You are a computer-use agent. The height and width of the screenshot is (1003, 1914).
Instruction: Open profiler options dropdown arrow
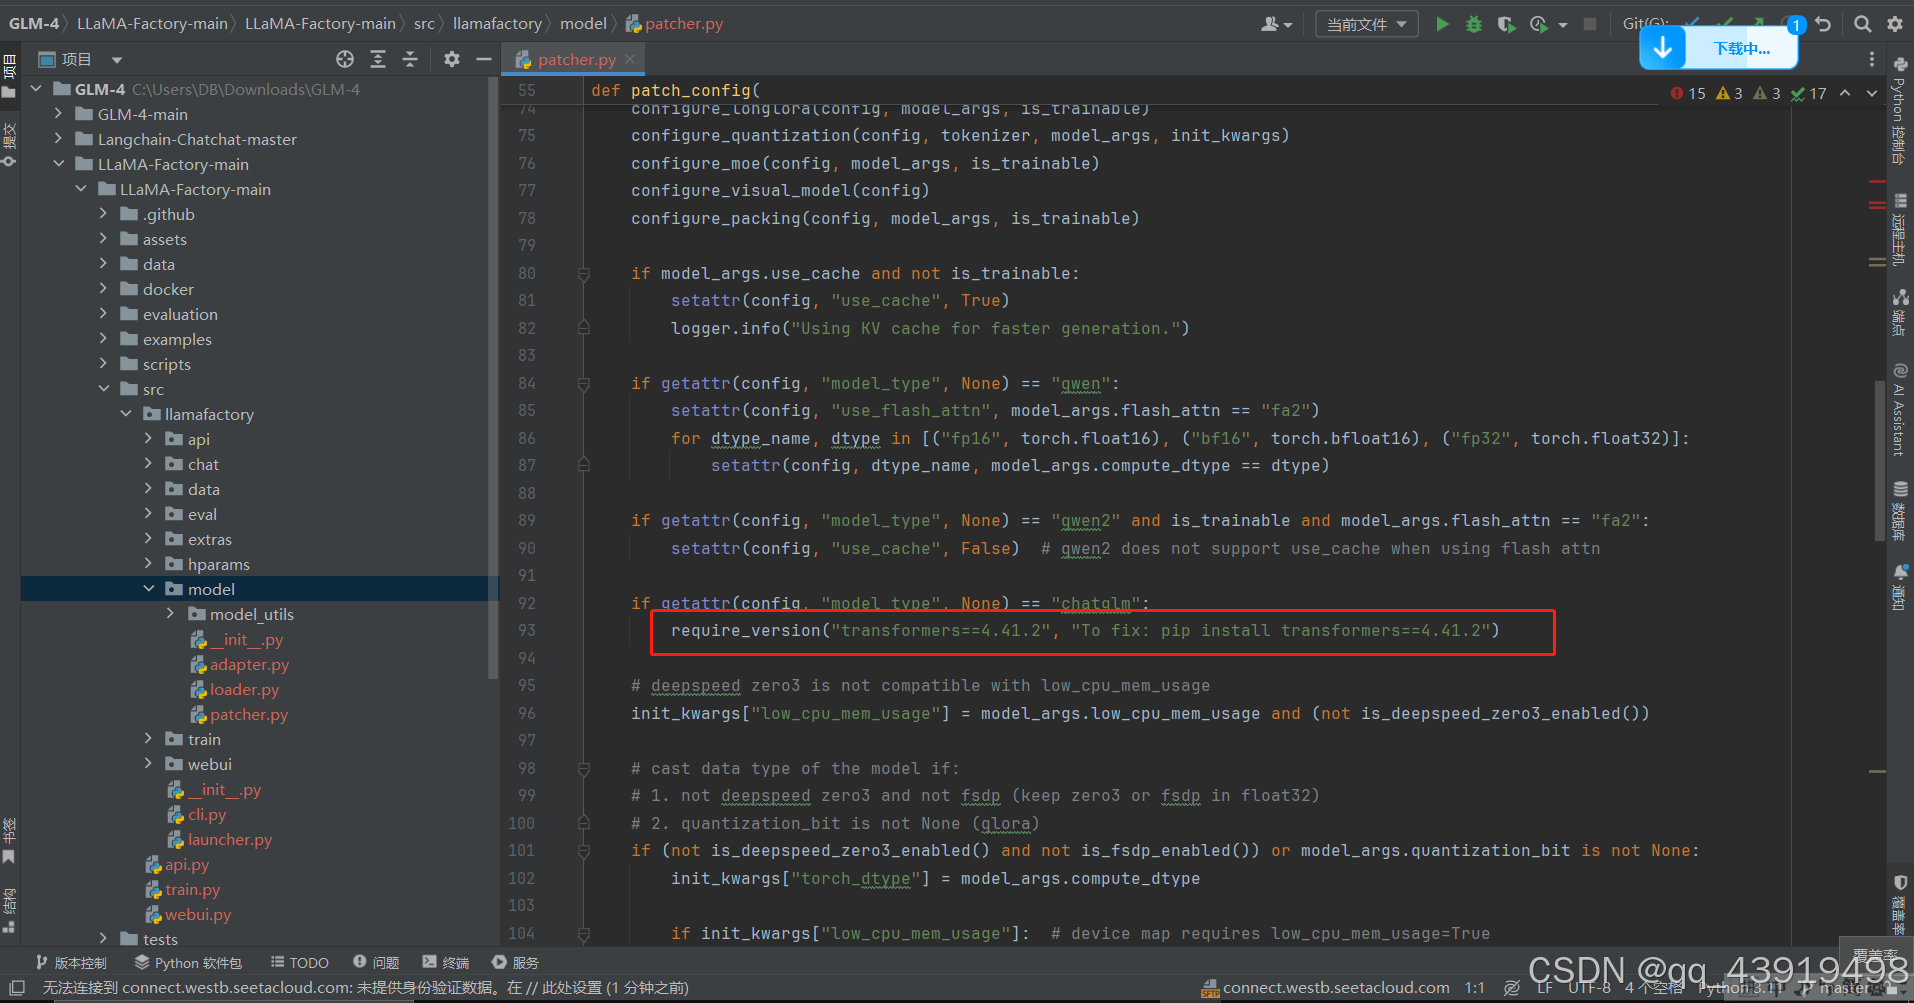coord(1563,25)
